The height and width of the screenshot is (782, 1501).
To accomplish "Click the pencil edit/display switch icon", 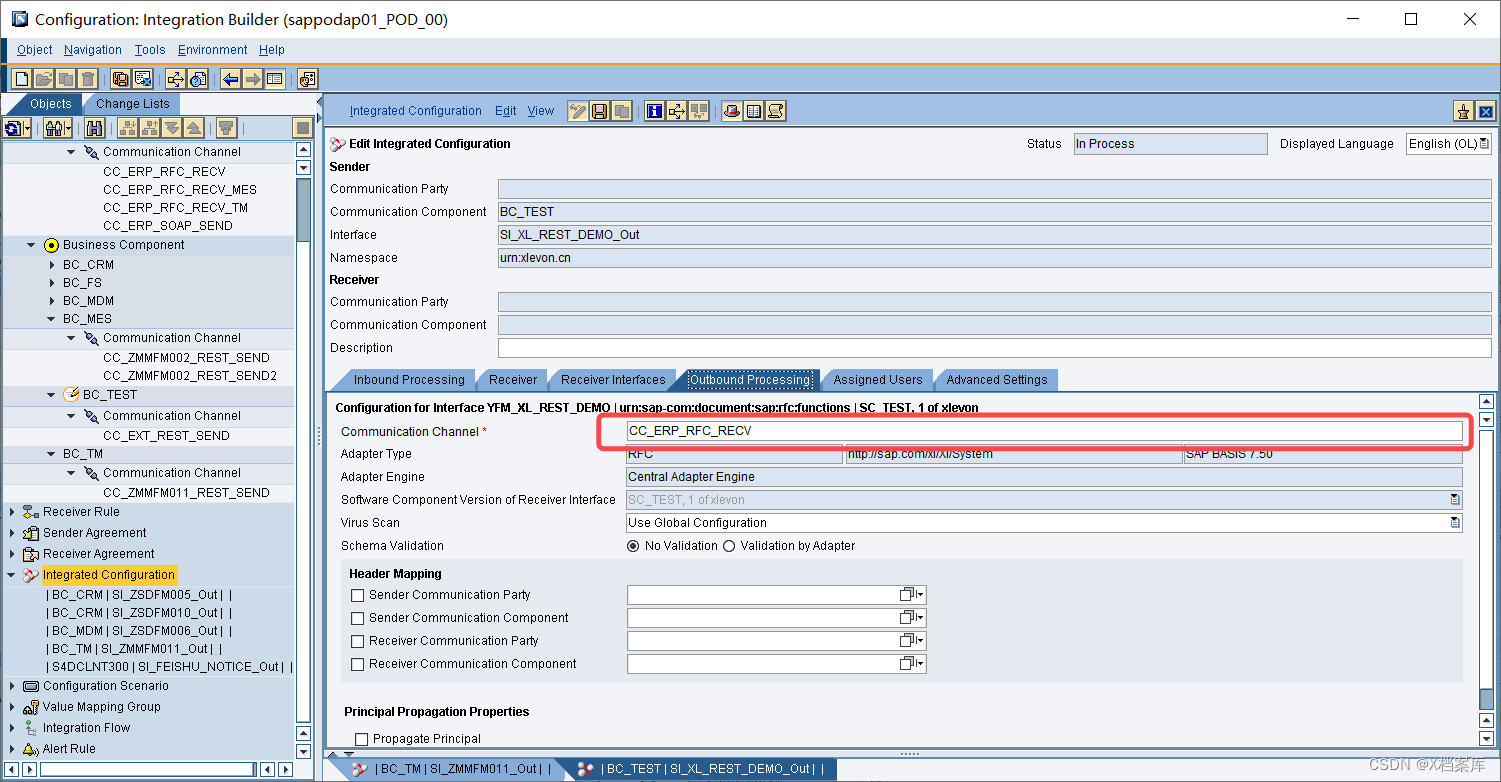I will pos(577,111).
